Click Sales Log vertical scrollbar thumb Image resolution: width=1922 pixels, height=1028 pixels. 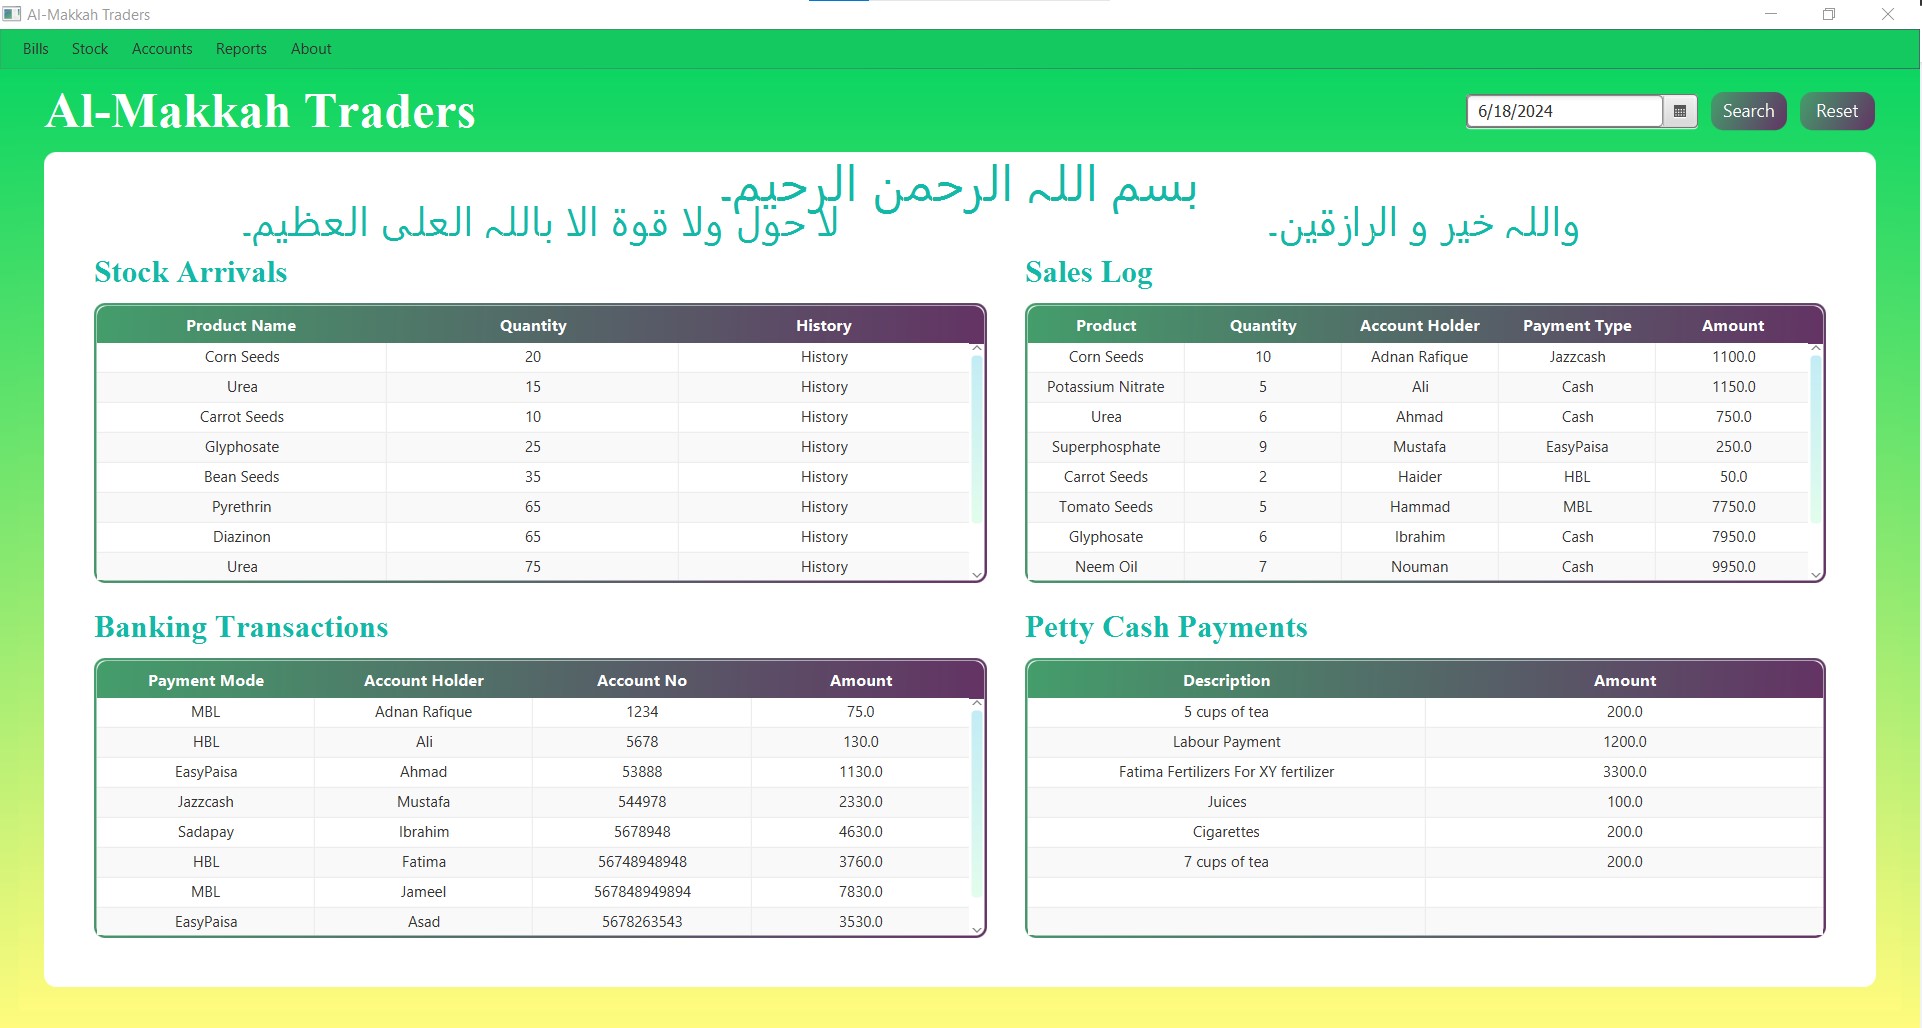tap(1816, 438)
